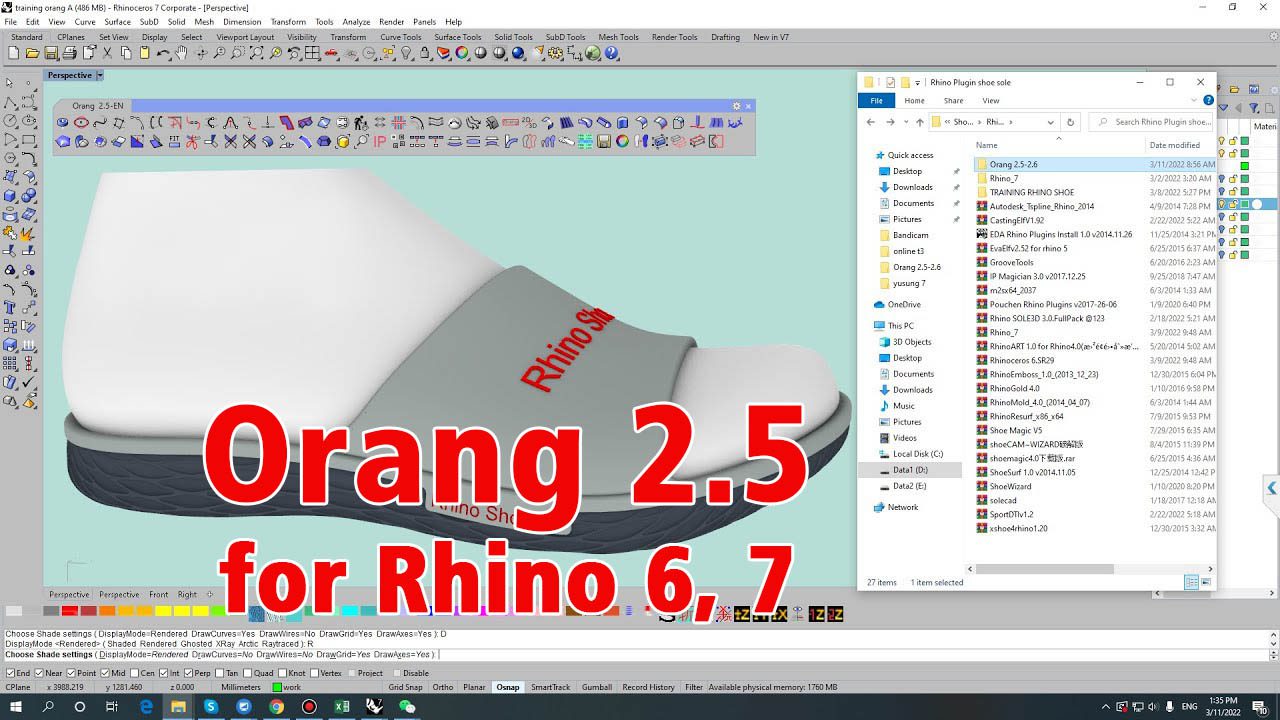The height and width of the screenshot is (720, 1280).
Task: Select the Pan view tool
Action: click(181, 53)
